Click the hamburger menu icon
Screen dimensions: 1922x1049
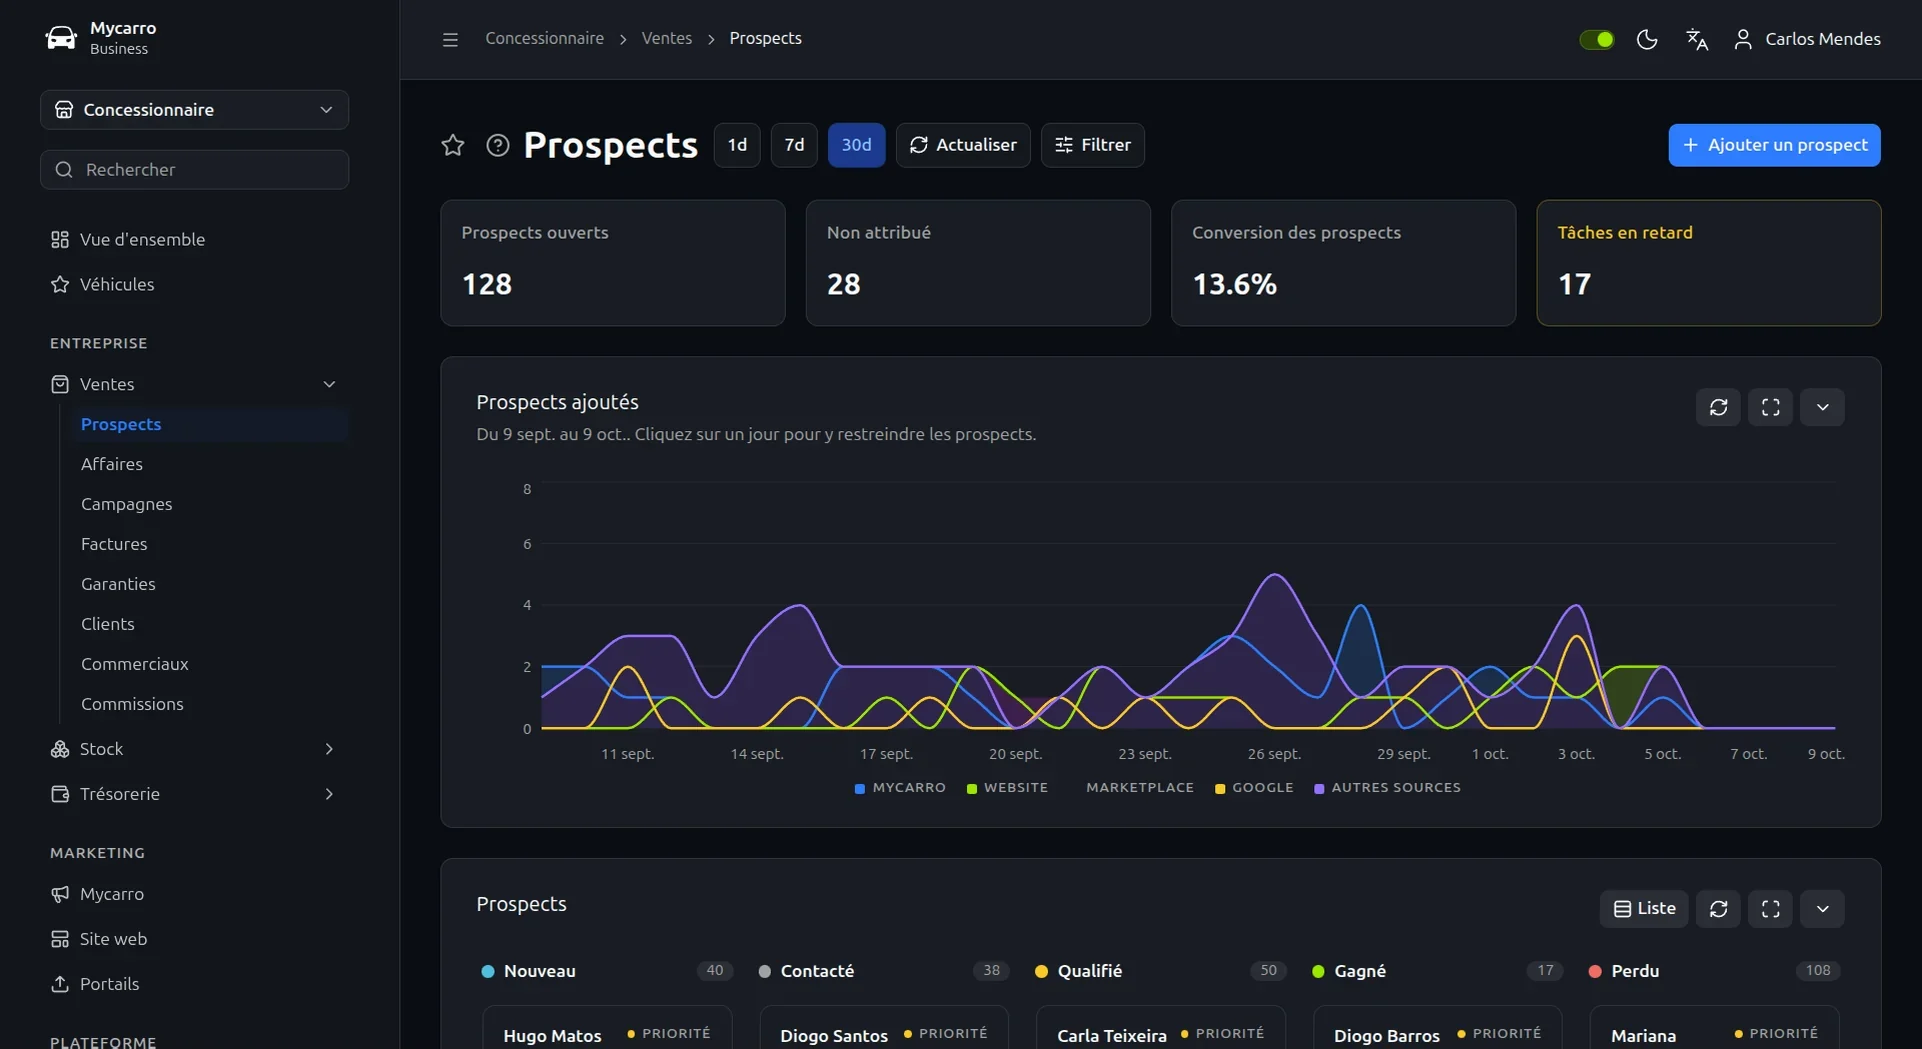450,39
